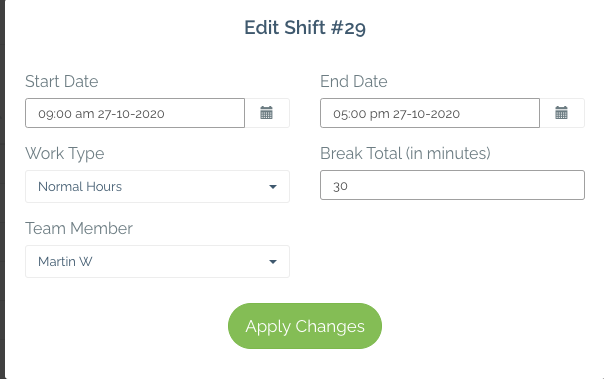
Task: Click the Edit Shift #29 heading
Action: click(305, 28)
